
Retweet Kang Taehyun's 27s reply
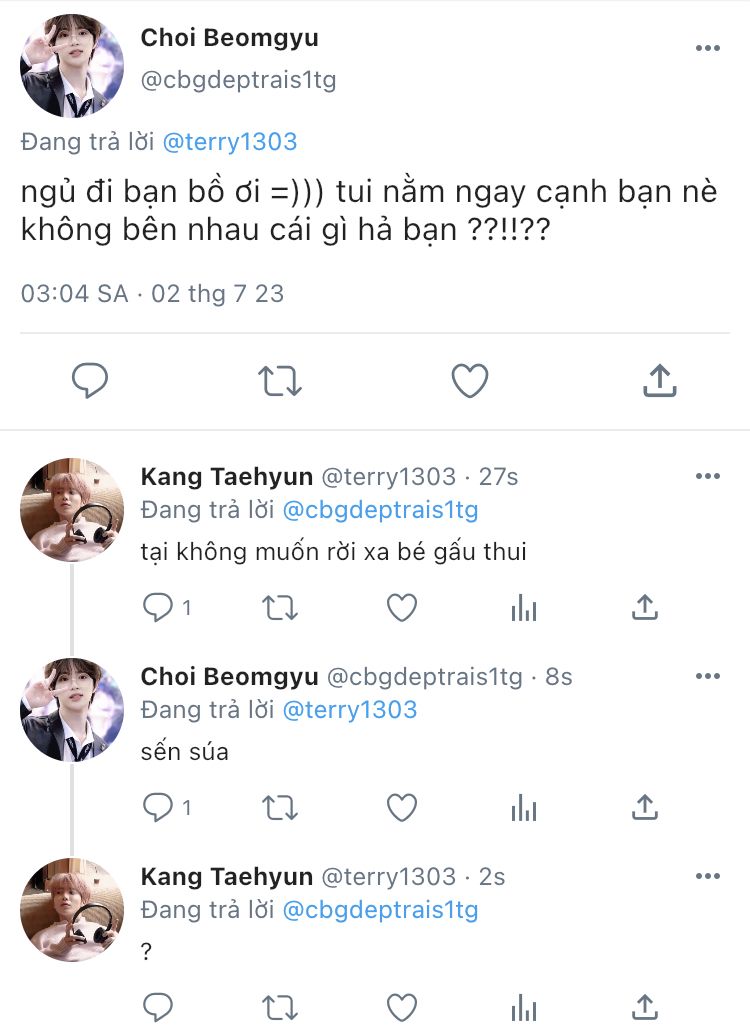click(280, 607)
